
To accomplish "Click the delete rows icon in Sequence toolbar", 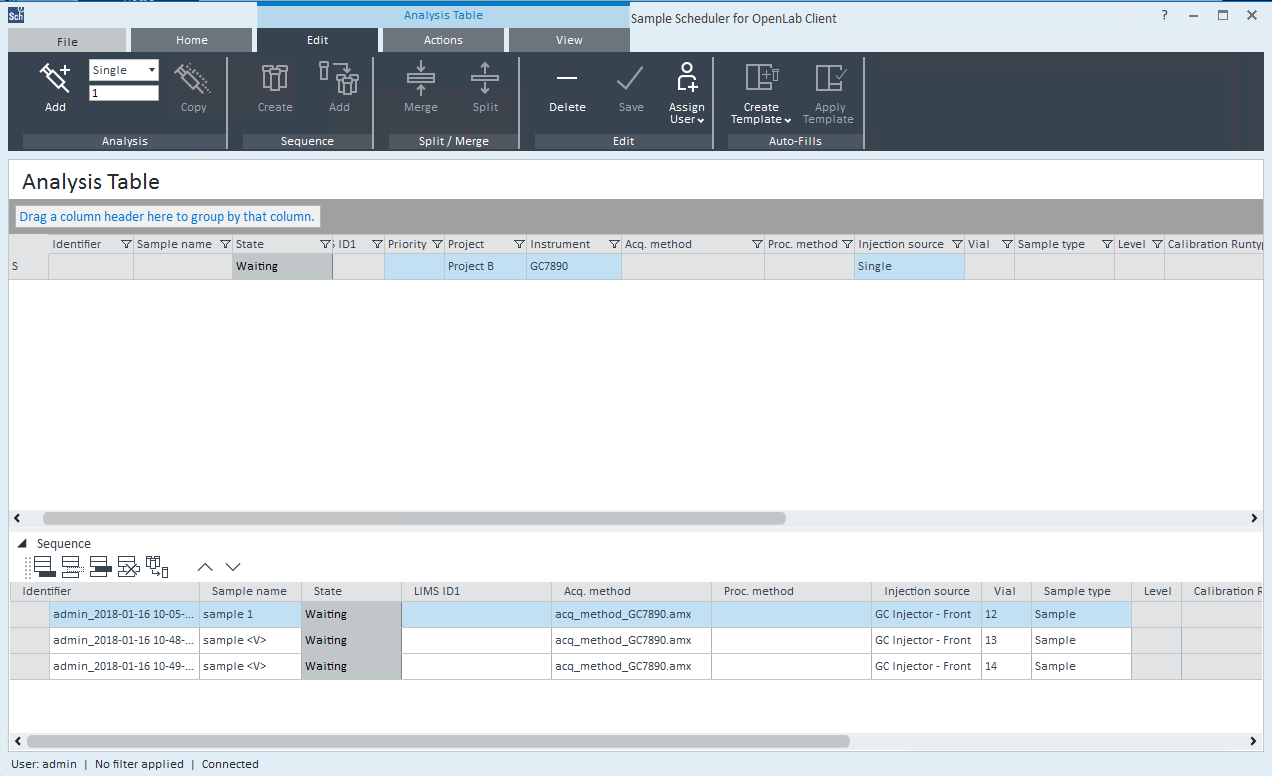I will coord(128,566).
